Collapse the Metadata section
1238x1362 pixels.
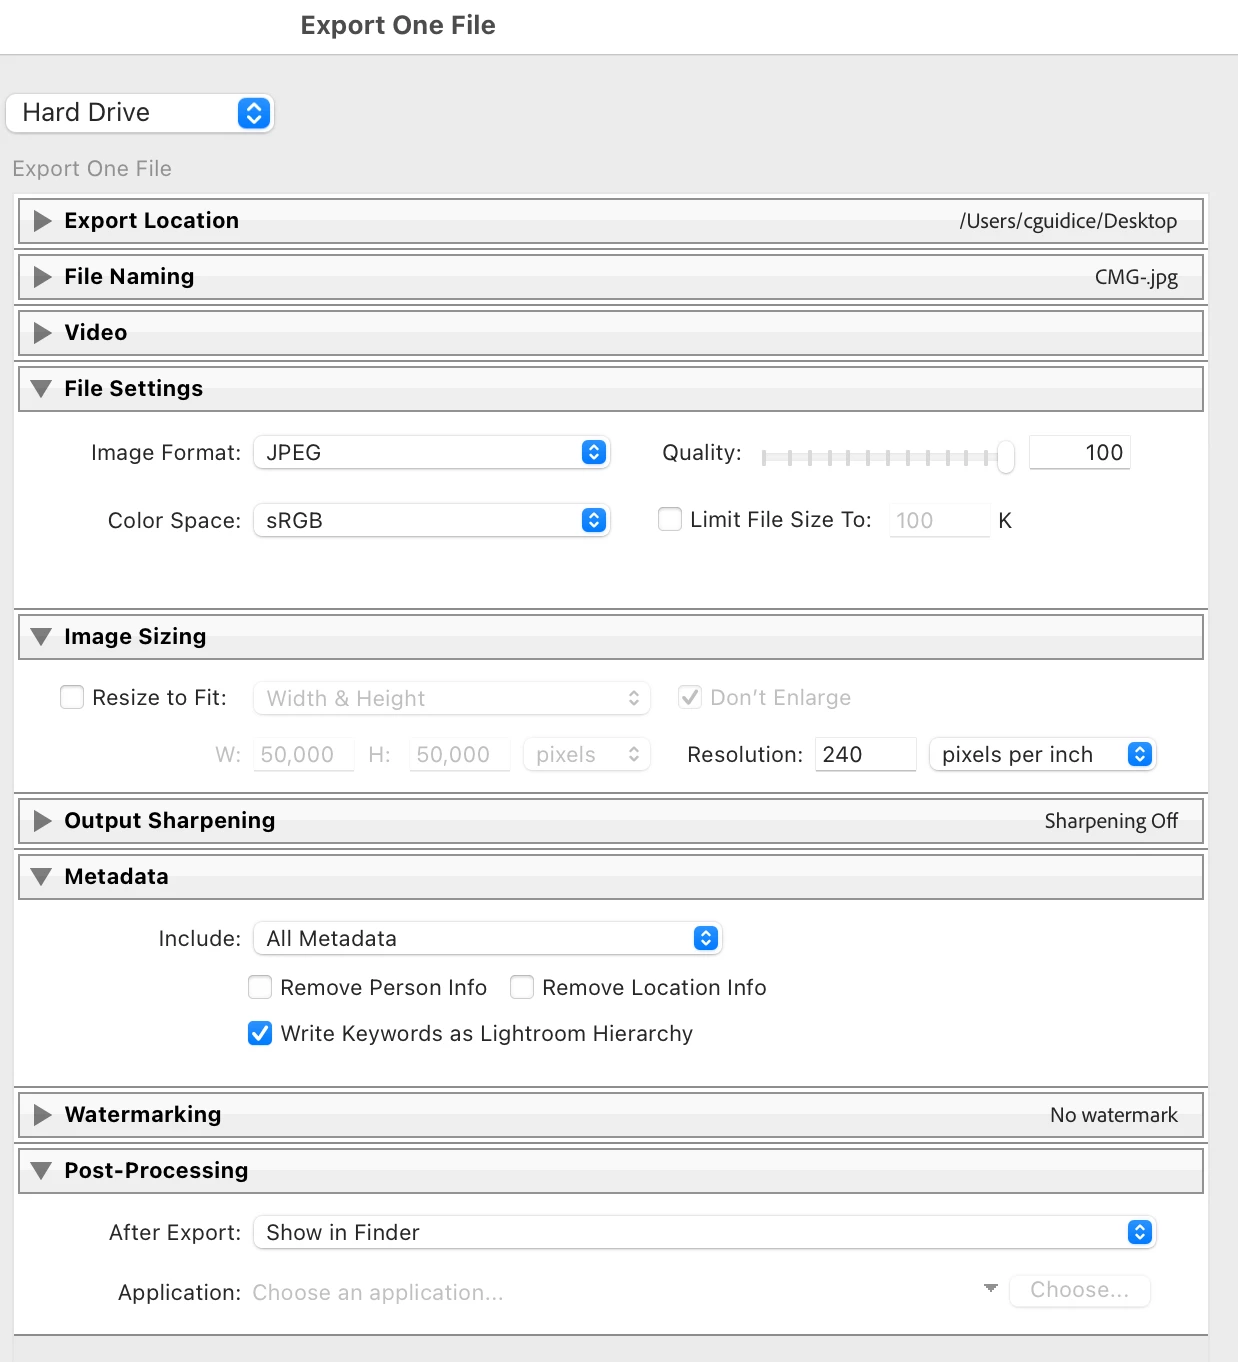[x=41, y=877]
